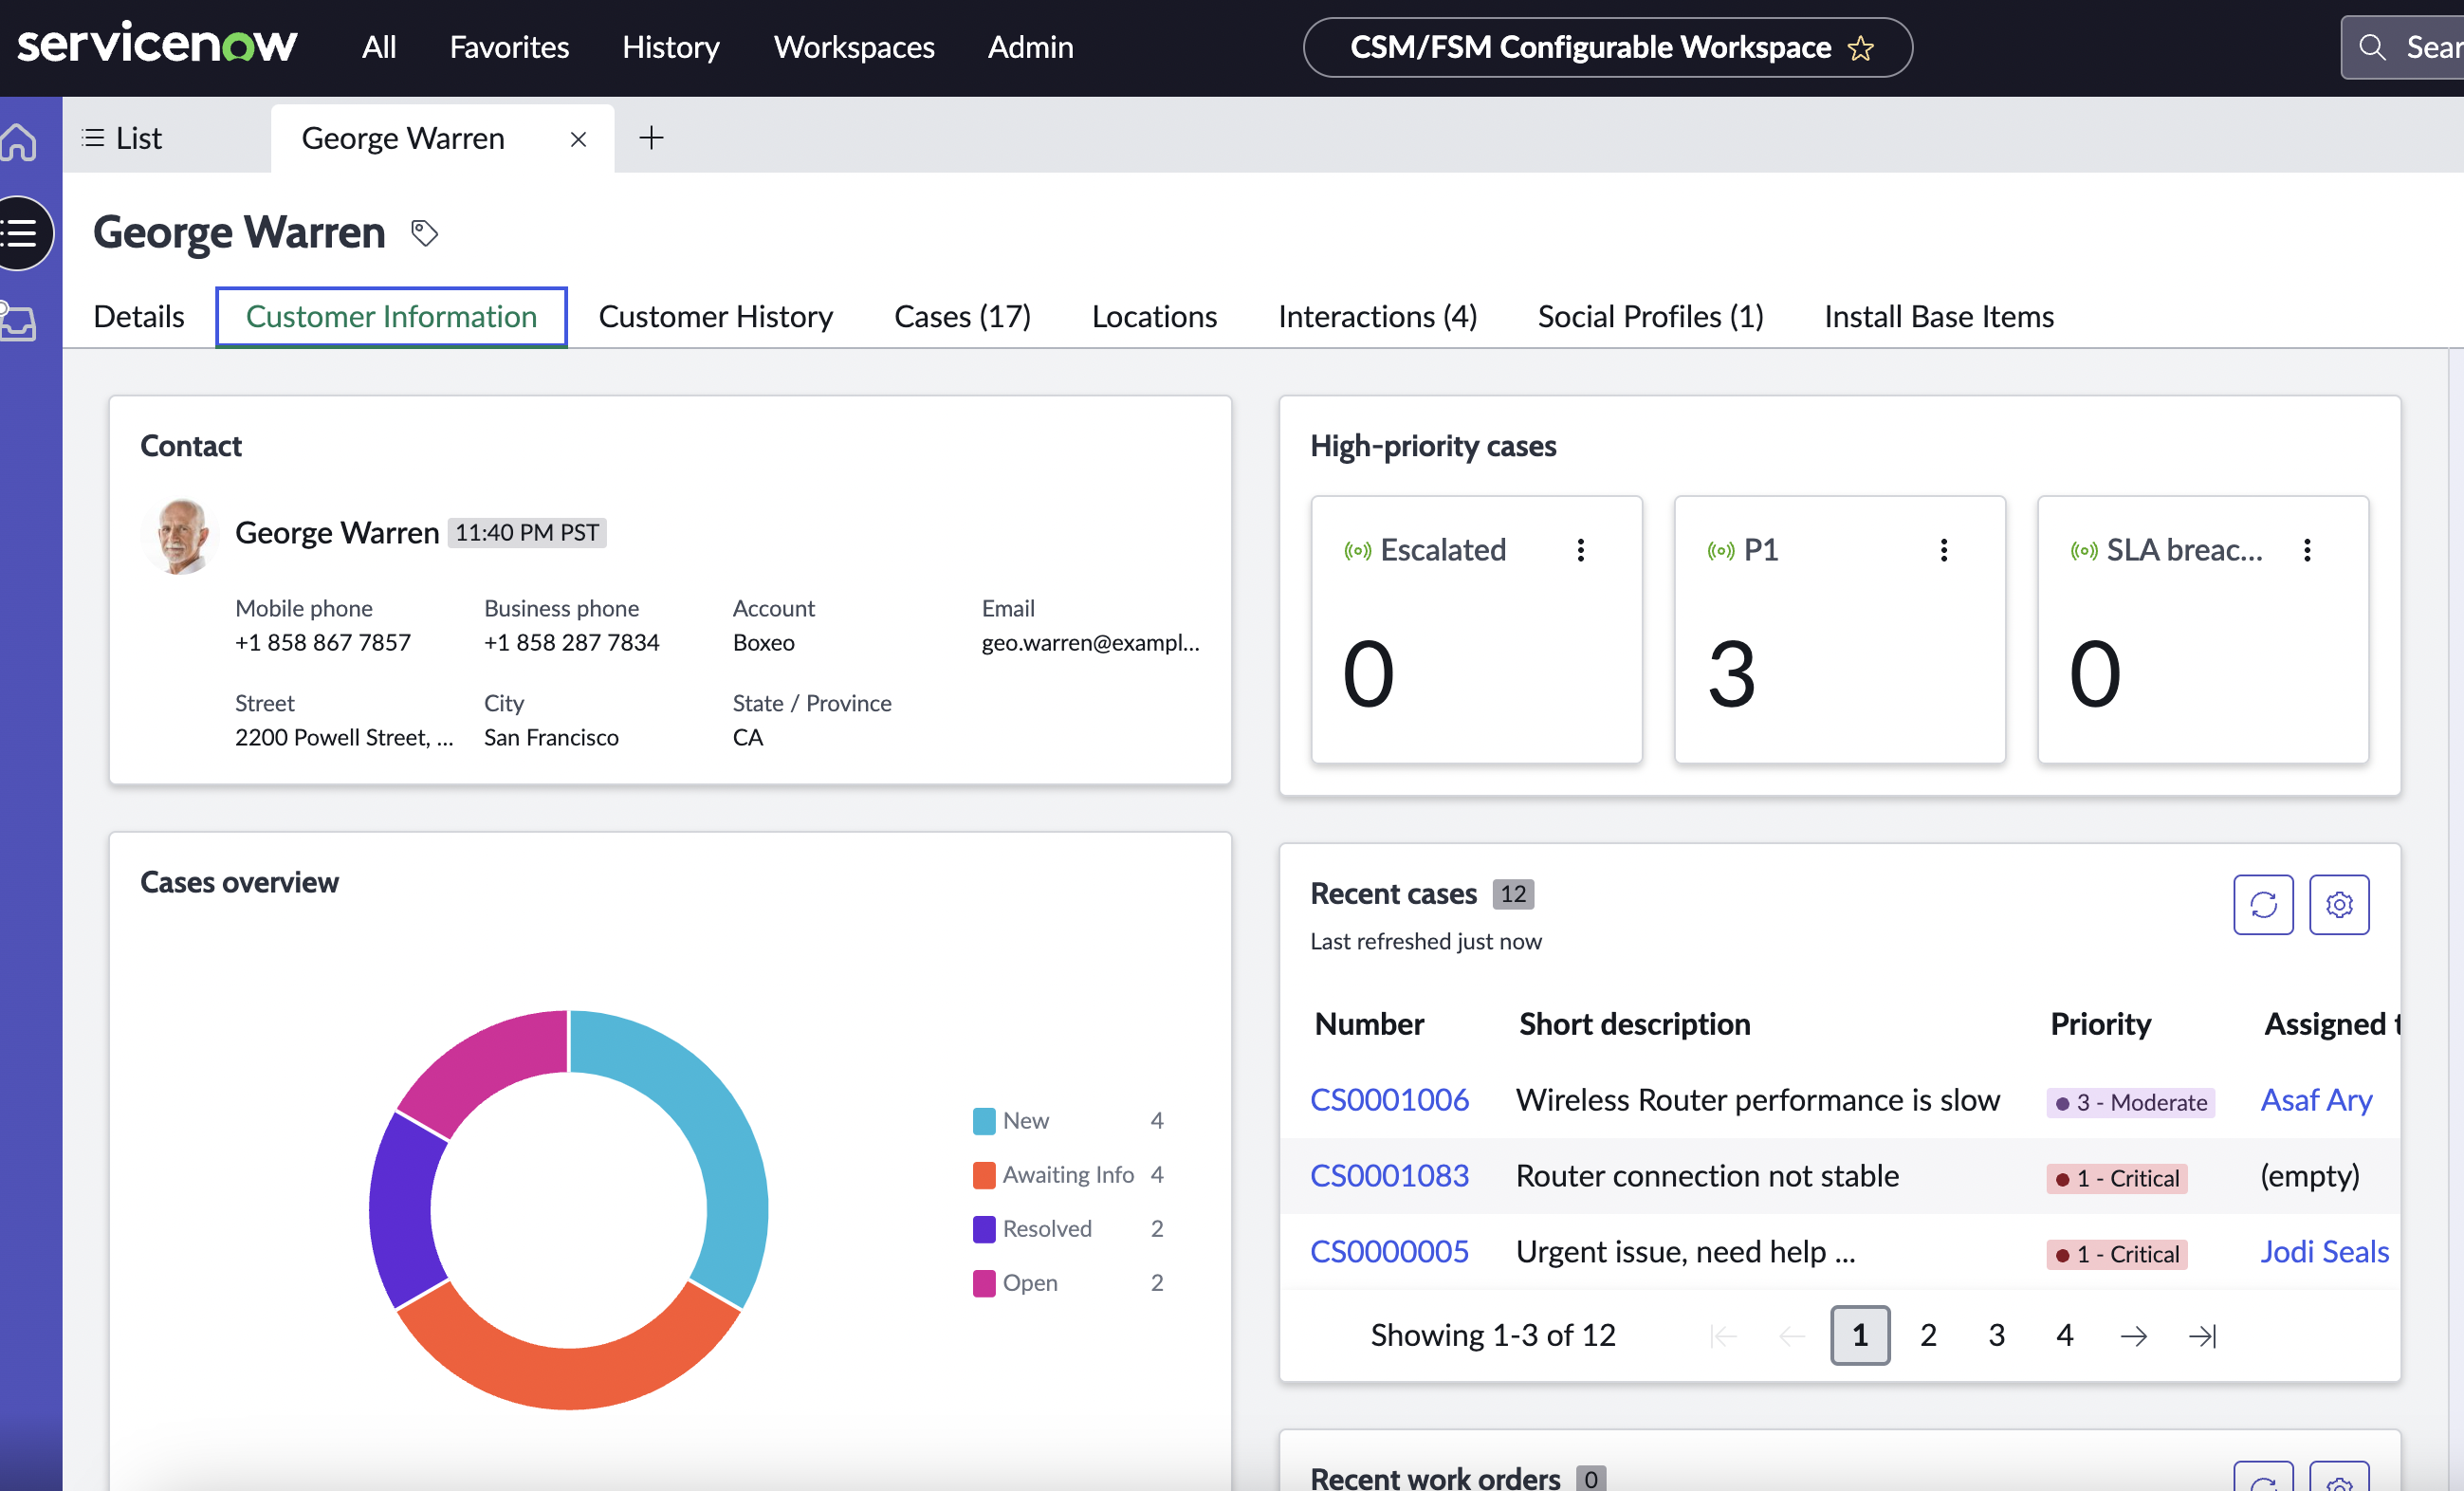Screen dimensions: 2464x1491
Task: Open the list menu icon in sidebar
Action: click(x=20, y=233)
